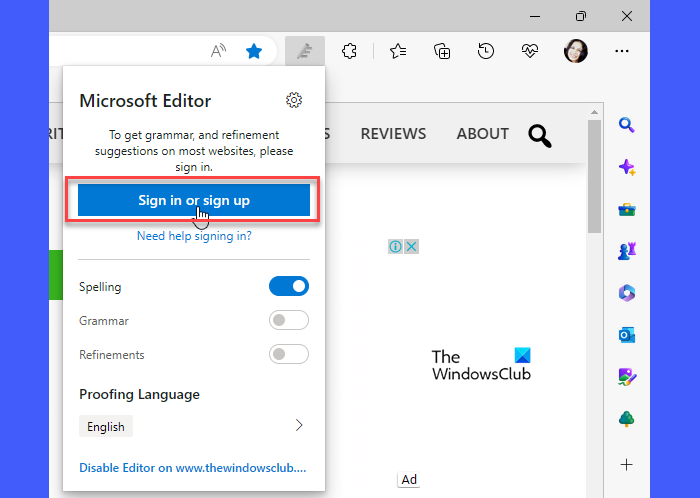Viewport: 700px width, 498px height.
Task: Open Read aloud from the address bar
Action: pos(218,51)
